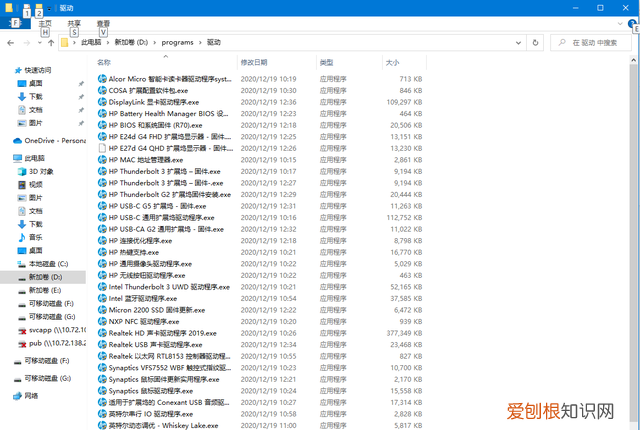Click the search box 在 驱动 中搜索
The image size is (640, 430).
pyautogui.click(x=591, y=42)
